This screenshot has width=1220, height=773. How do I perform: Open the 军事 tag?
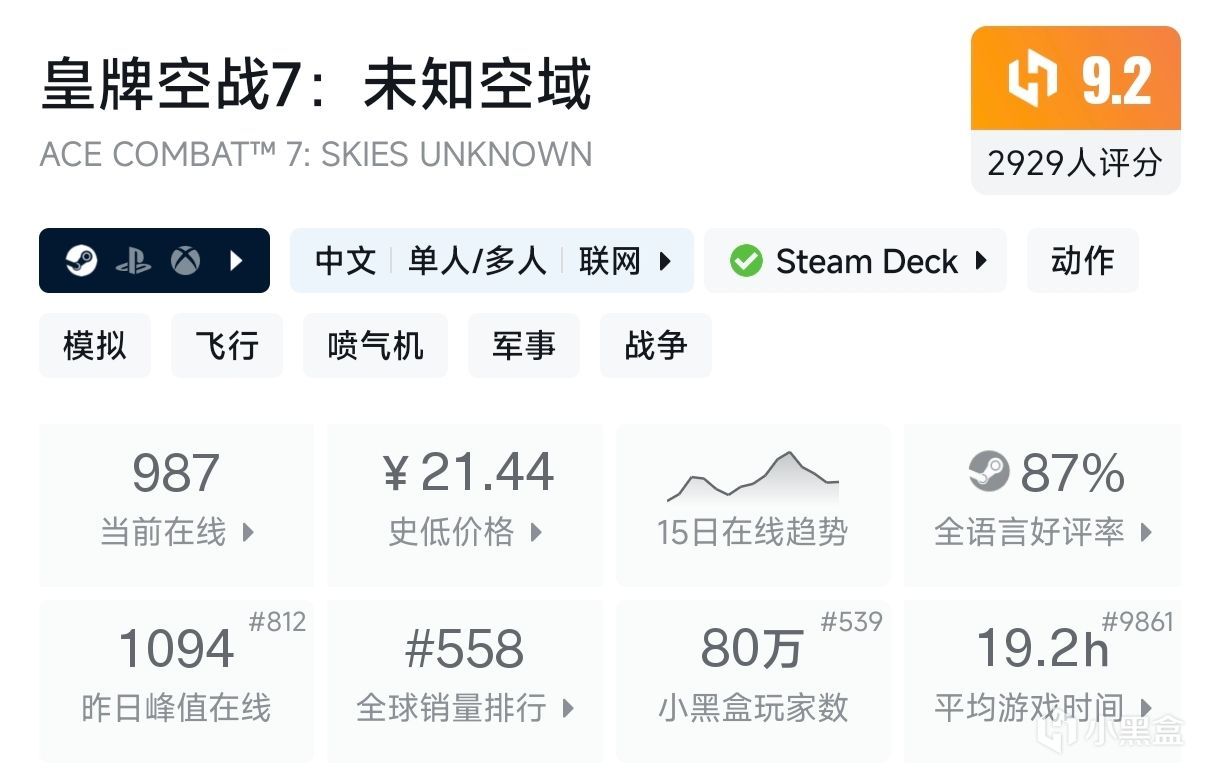523,346
